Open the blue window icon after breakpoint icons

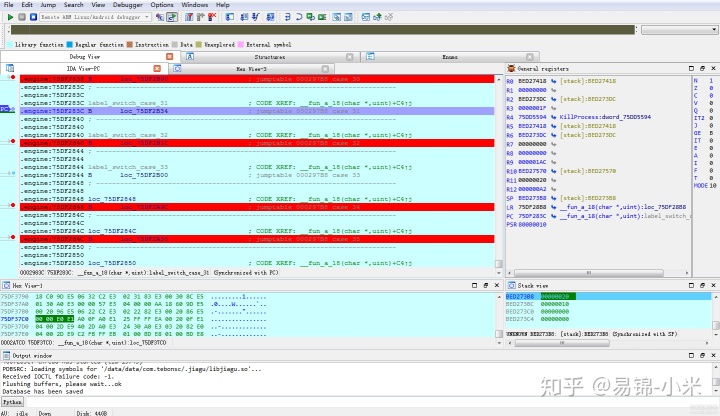click(230, 17)
